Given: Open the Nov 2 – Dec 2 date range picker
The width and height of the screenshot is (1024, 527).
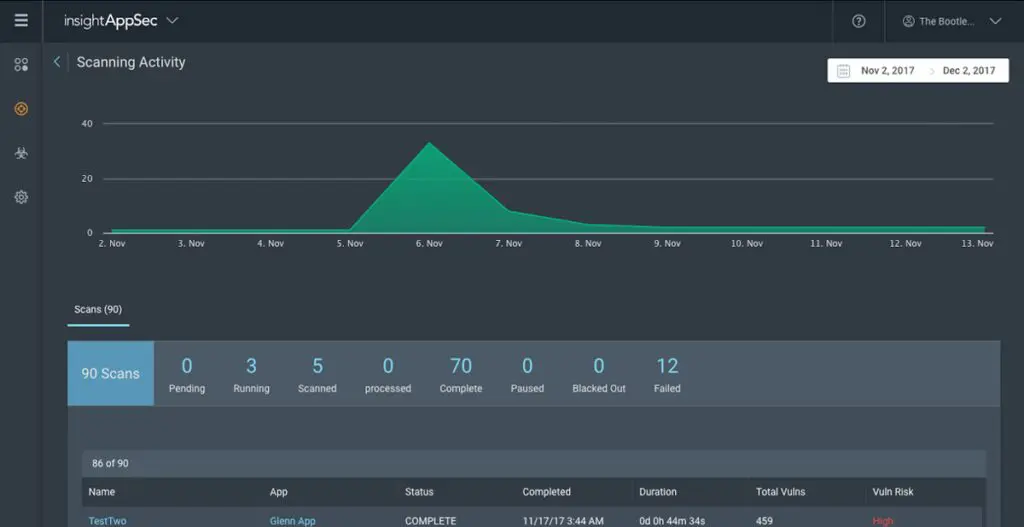Looking at the screenshot, I should click(x=917, y=71).
